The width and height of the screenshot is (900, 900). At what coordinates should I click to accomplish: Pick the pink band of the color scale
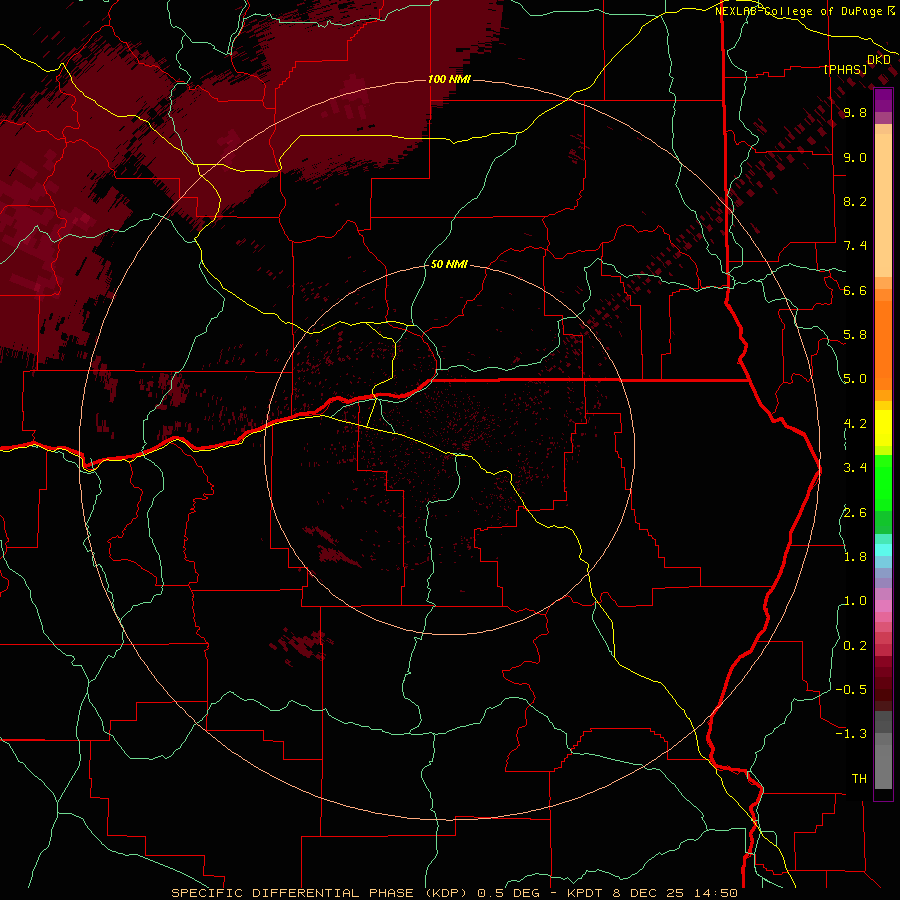point(883,606)
